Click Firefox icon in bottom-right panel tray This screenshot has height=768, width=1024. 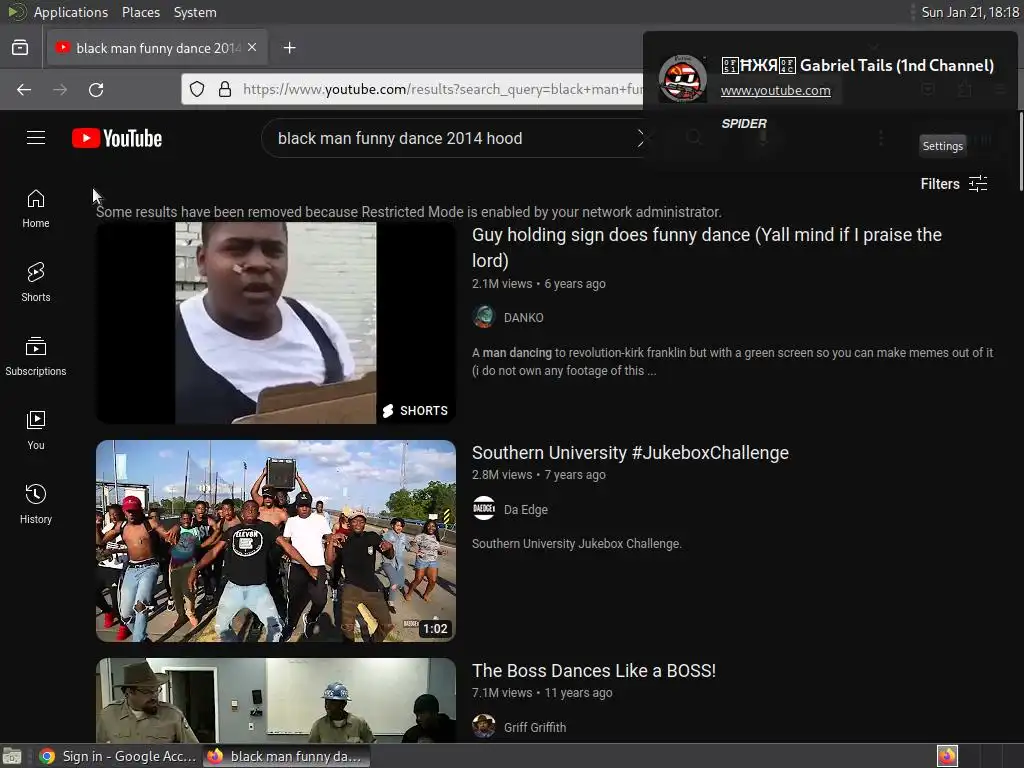pyautogui.click(x=947, y=756)
